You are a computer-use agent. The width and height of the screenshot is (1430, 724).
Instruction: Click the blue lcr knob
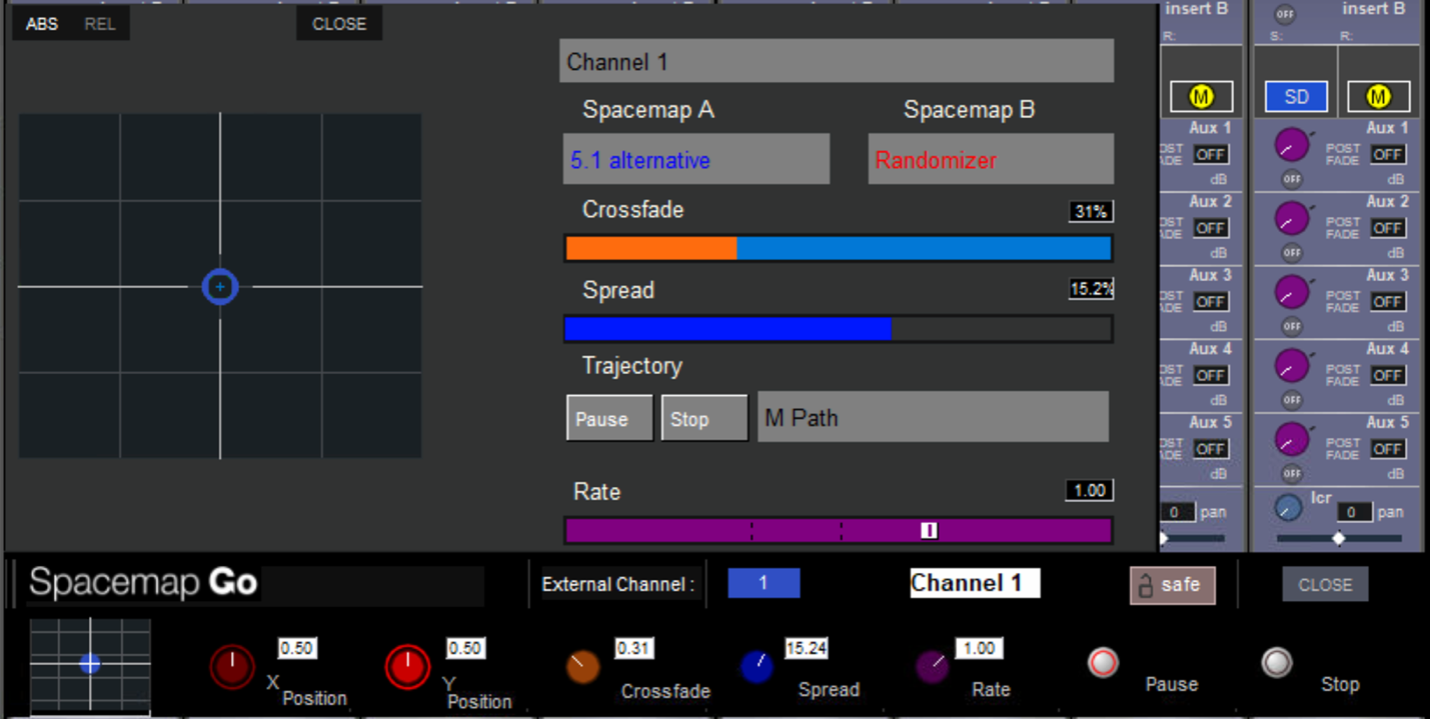(x=1289, y=508)
